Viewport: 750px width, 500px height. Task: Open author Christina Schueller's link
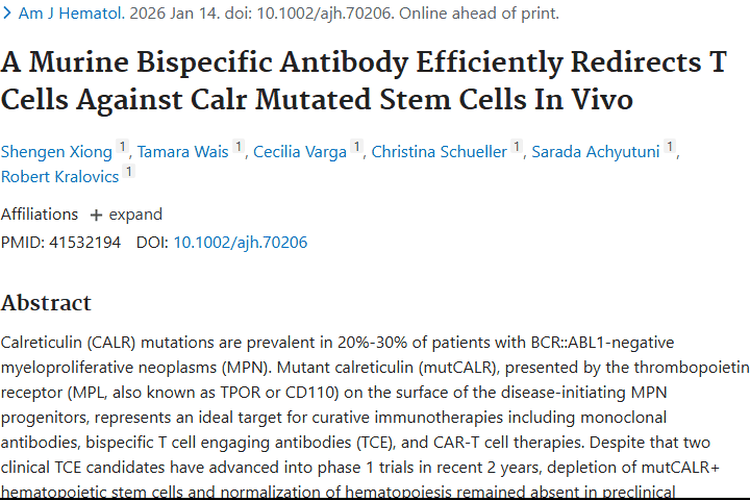coord(439,152)
